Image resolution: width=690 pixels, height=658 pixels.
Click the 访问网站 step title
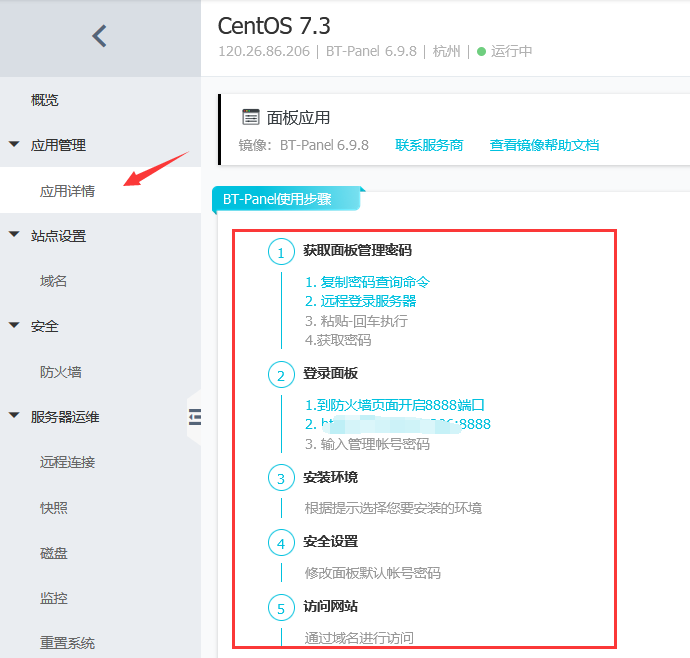330,606
